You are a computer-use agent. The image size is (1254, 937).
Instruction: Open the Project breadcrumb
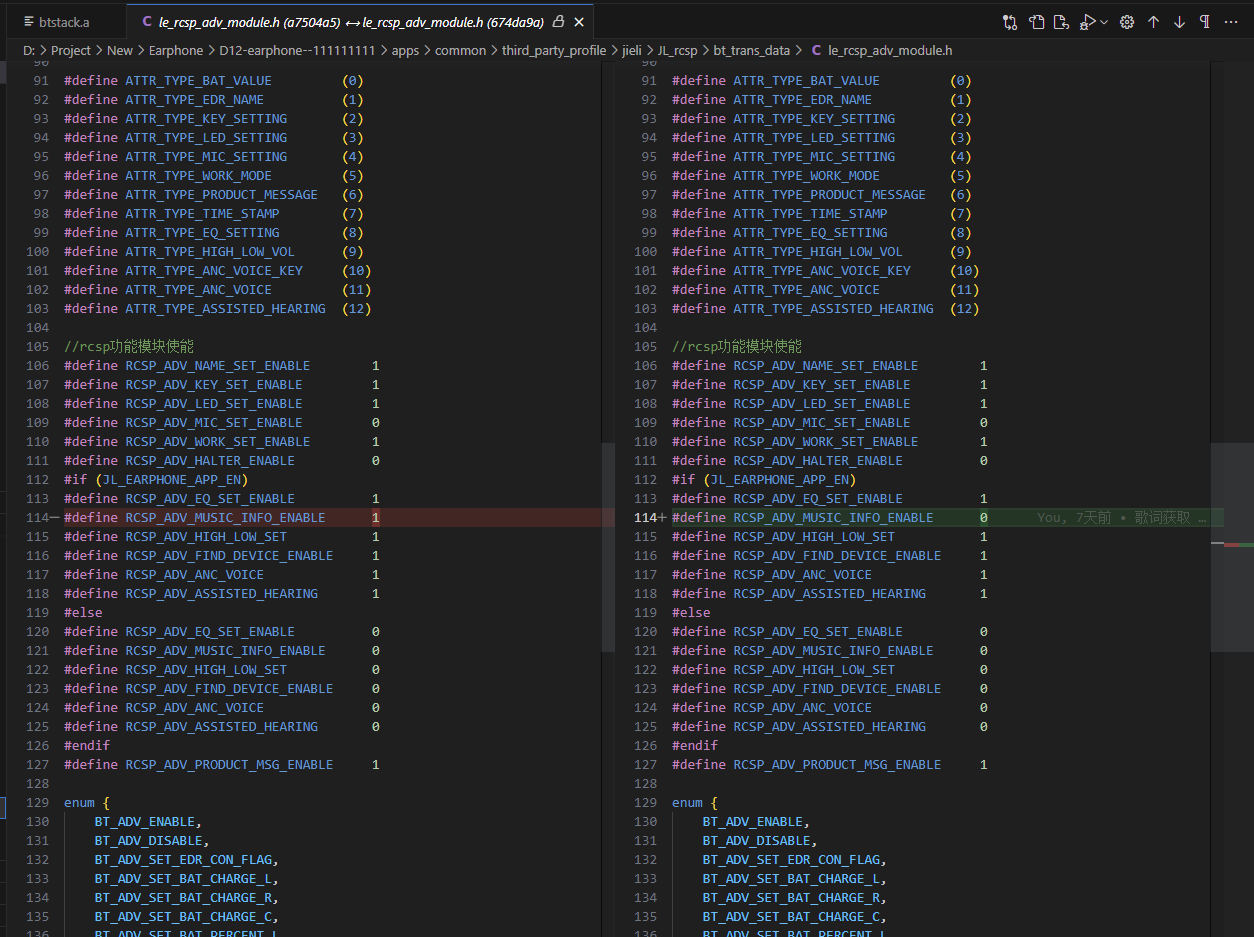point(71,50)
